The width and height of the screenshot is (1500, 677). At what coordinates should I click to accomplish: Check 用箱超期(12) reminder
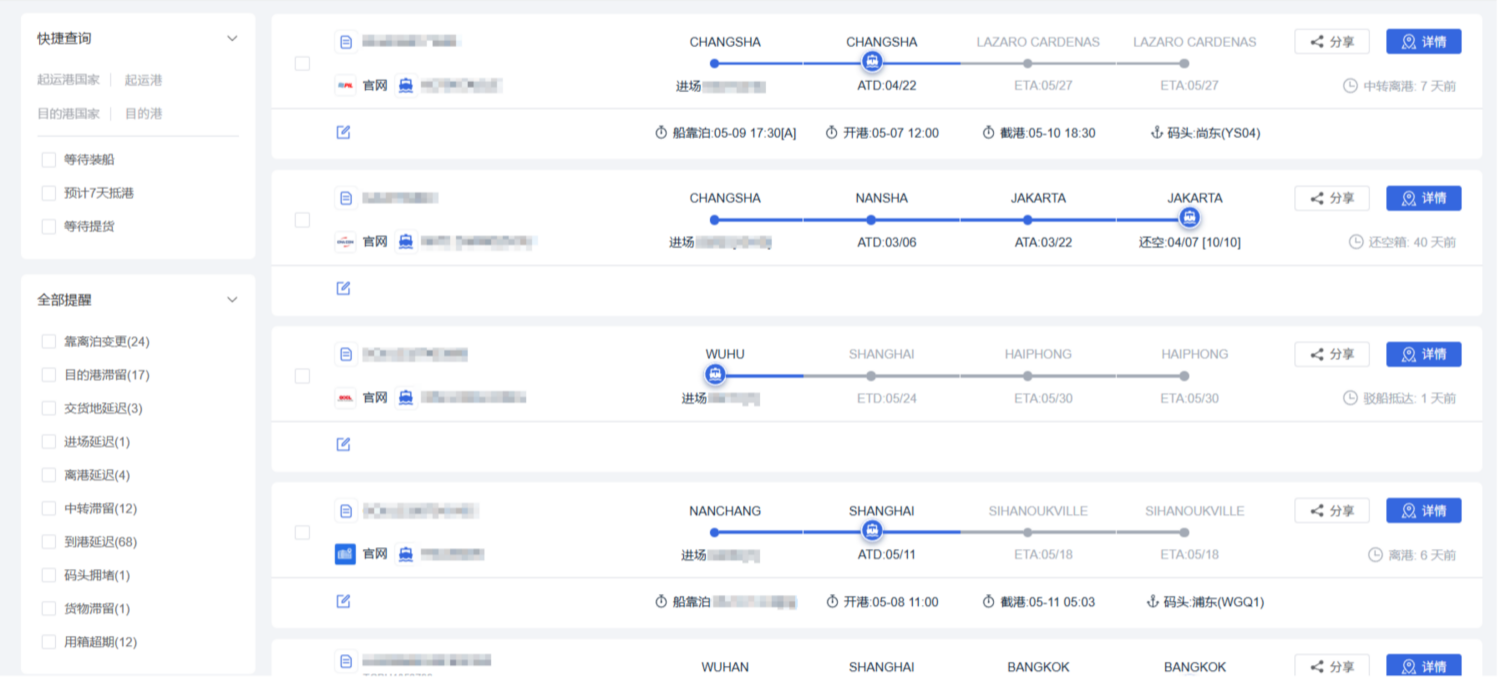(x=48, y=642)
